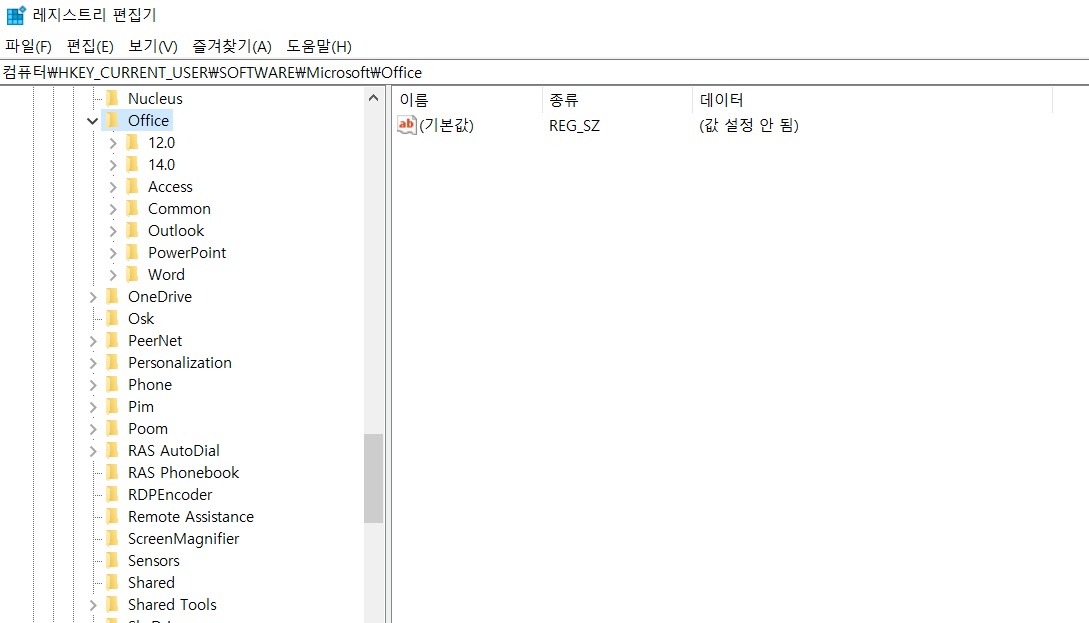Click the registry path address bar
This screenshot has height=623, width=1089.
(x=544, y=72)
